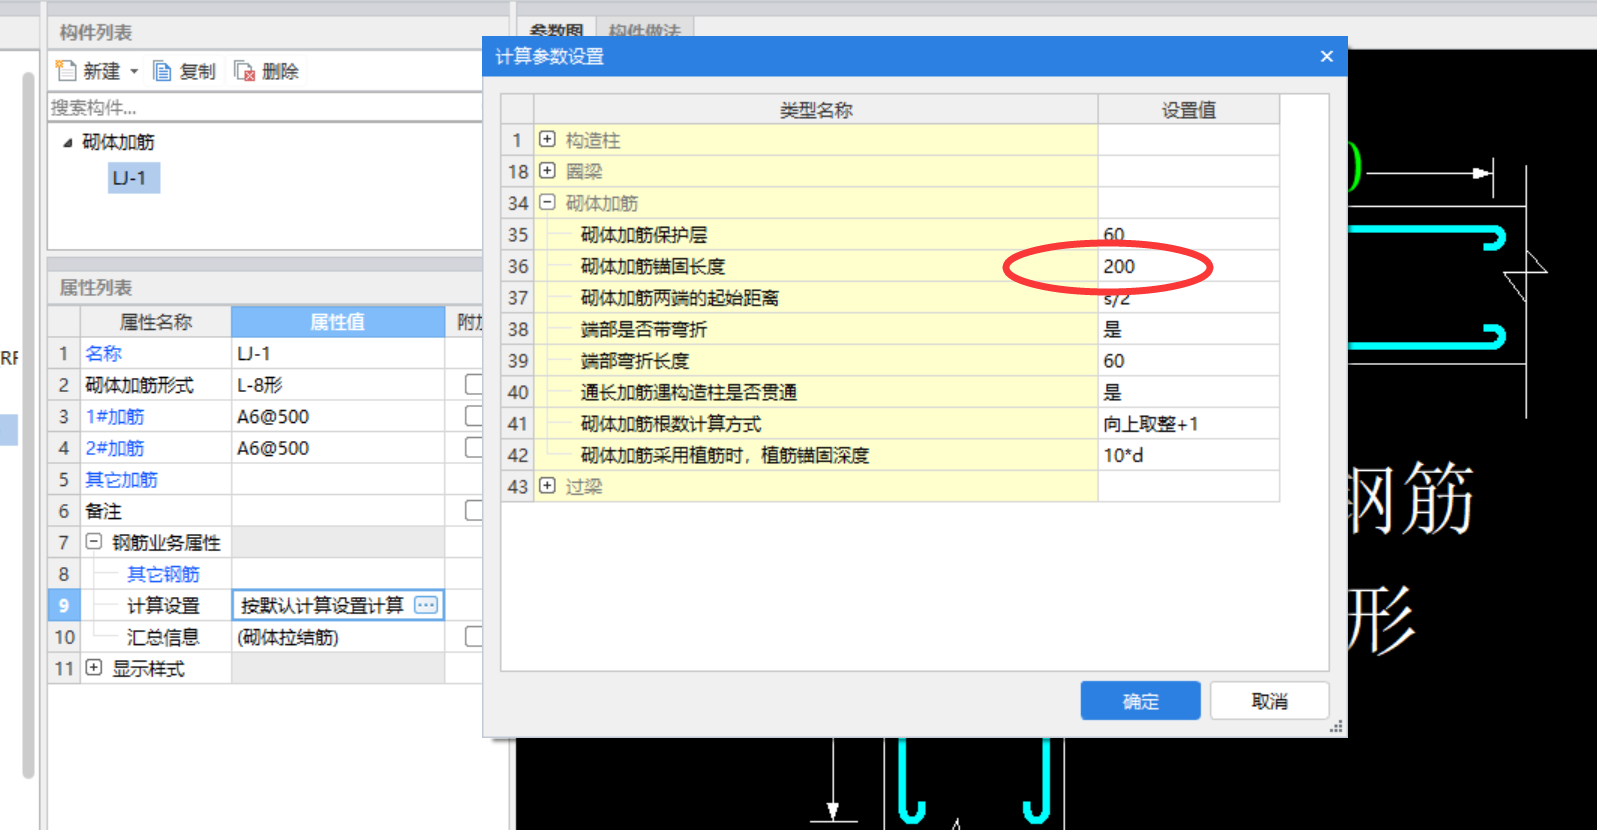Click the vertical scrollbar on the left edge
Image resolution: width=1597 pixels, height=830 pixels.
pyautogui.click(x=28, y=425)
